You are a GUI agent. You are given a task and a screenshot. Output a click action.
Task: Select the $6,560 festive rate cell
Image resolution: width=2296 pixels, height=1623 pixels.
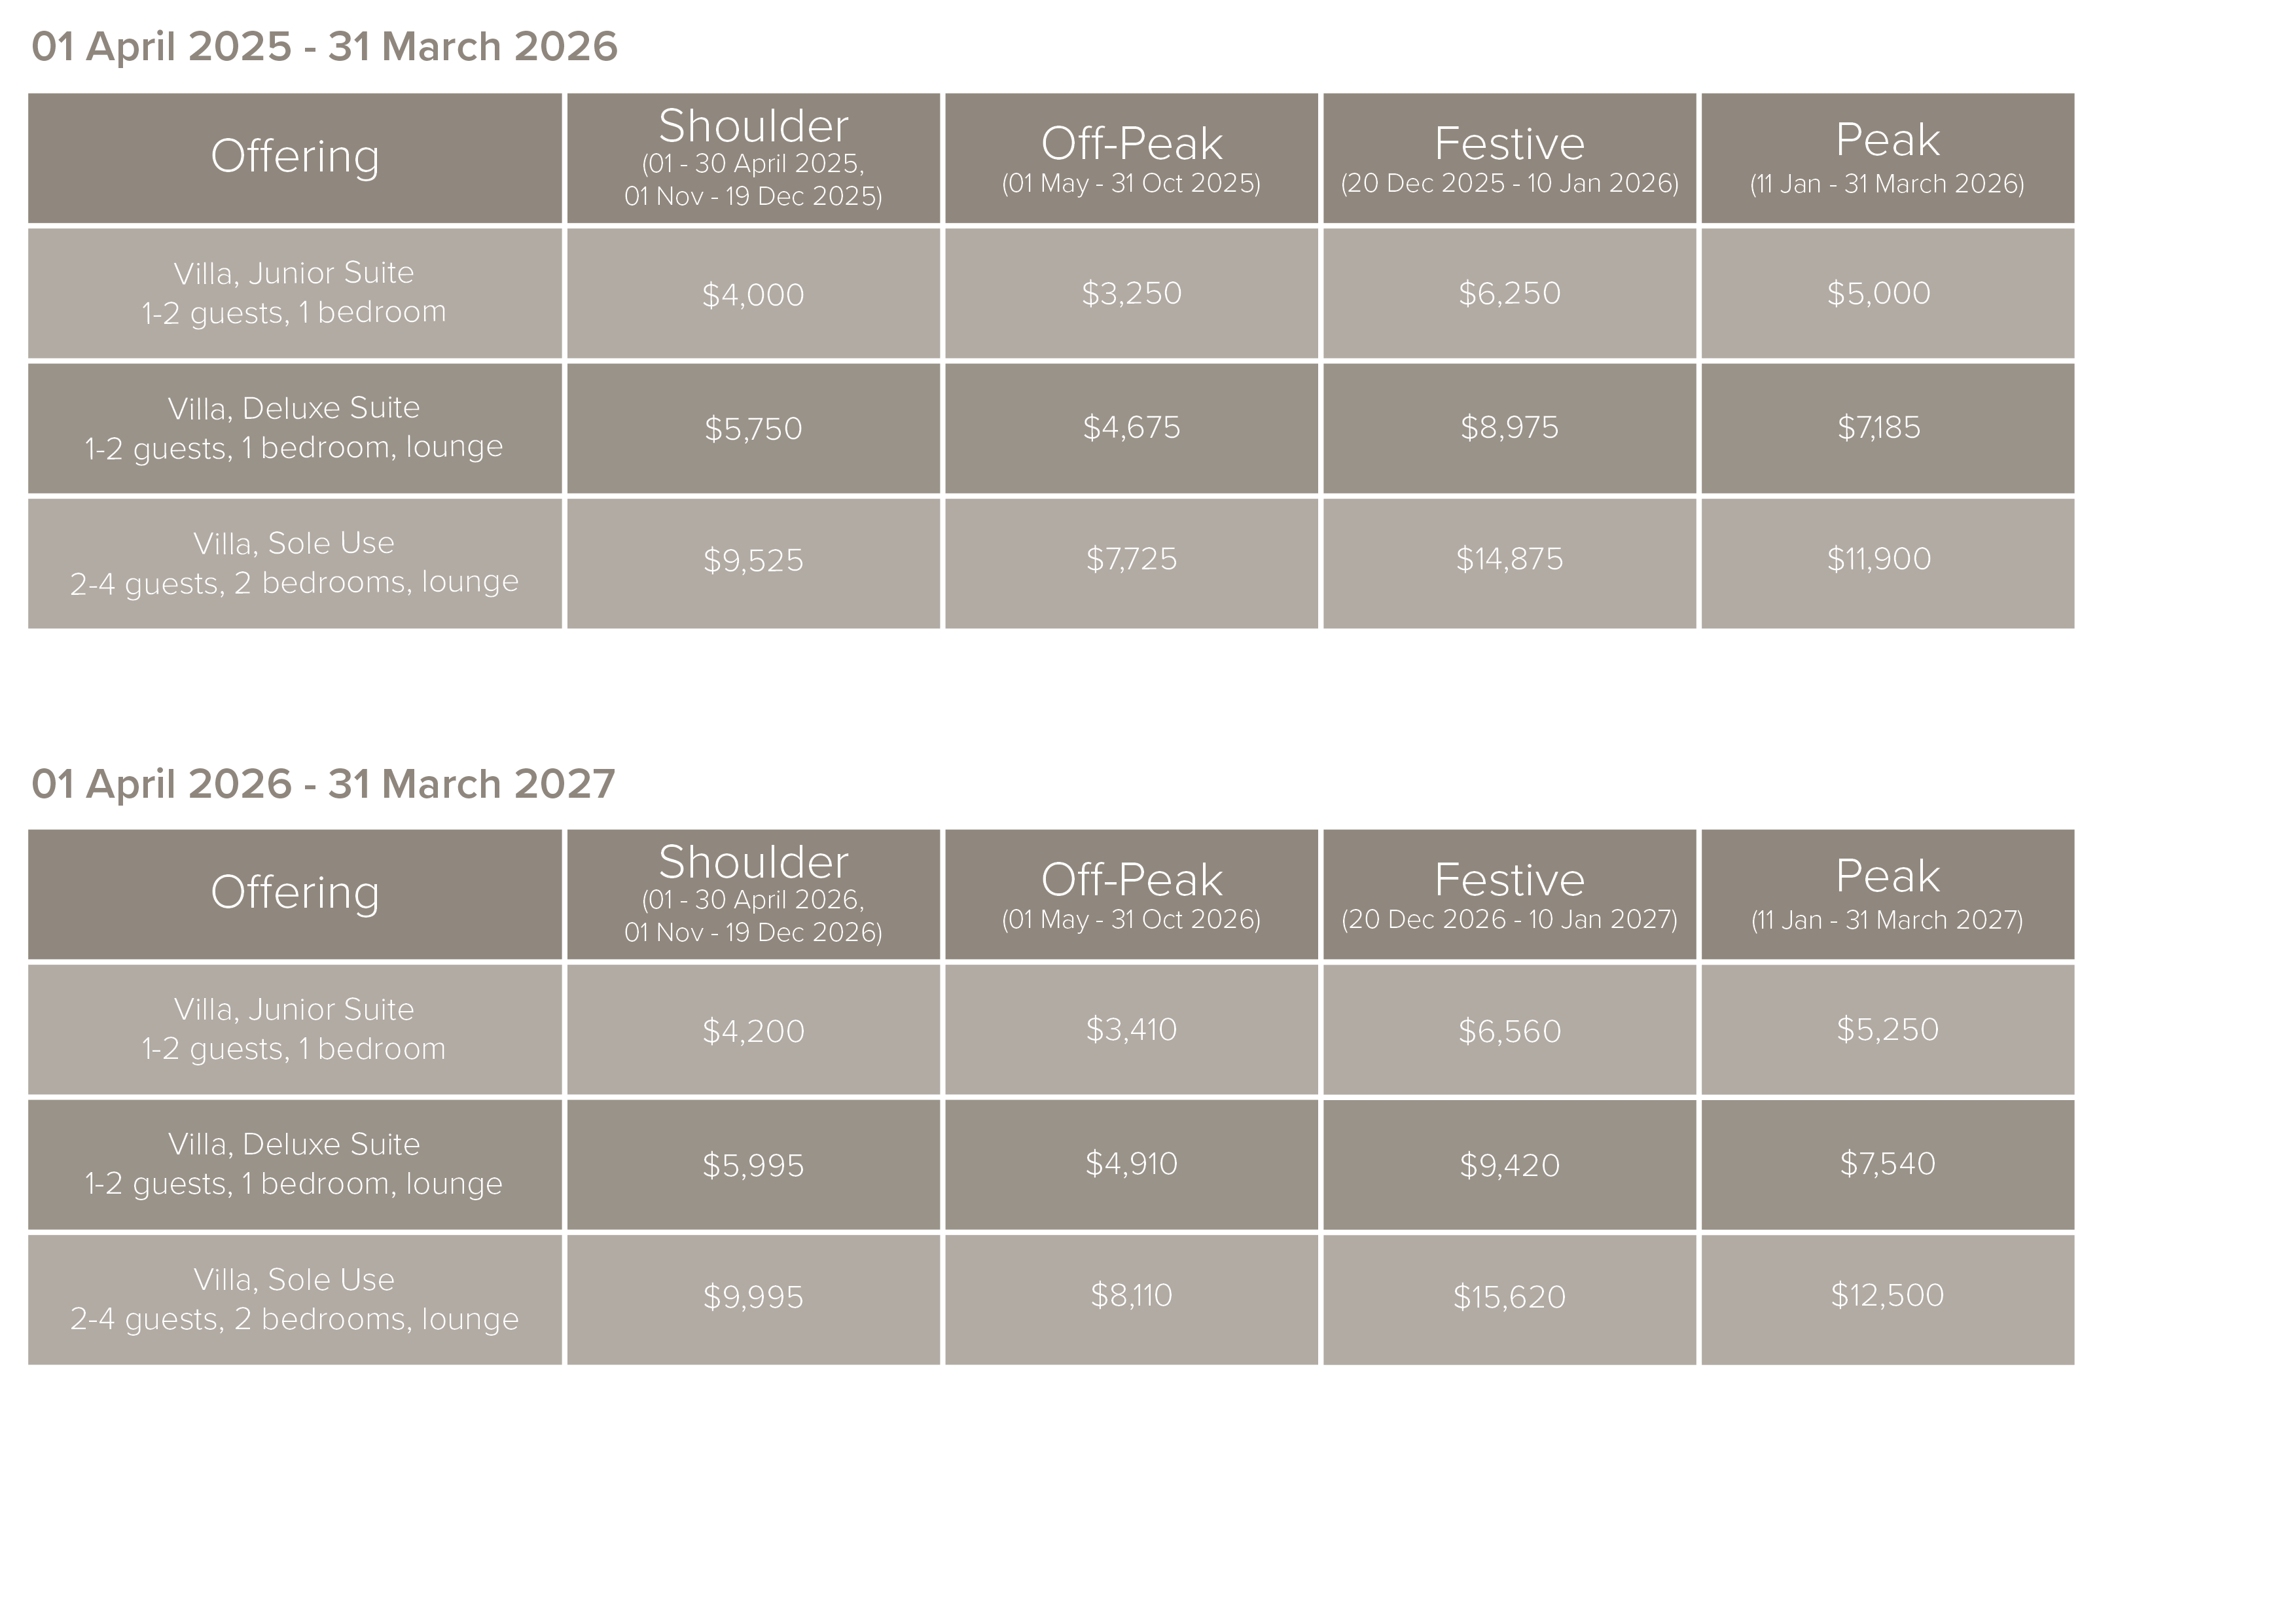[x=1509, y=1031]
